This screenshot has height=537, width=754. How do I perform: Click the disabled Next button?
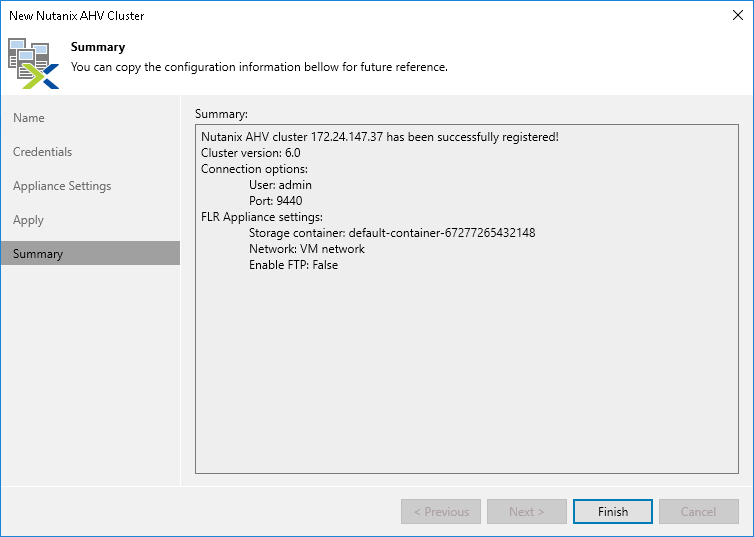pos(527,512)
